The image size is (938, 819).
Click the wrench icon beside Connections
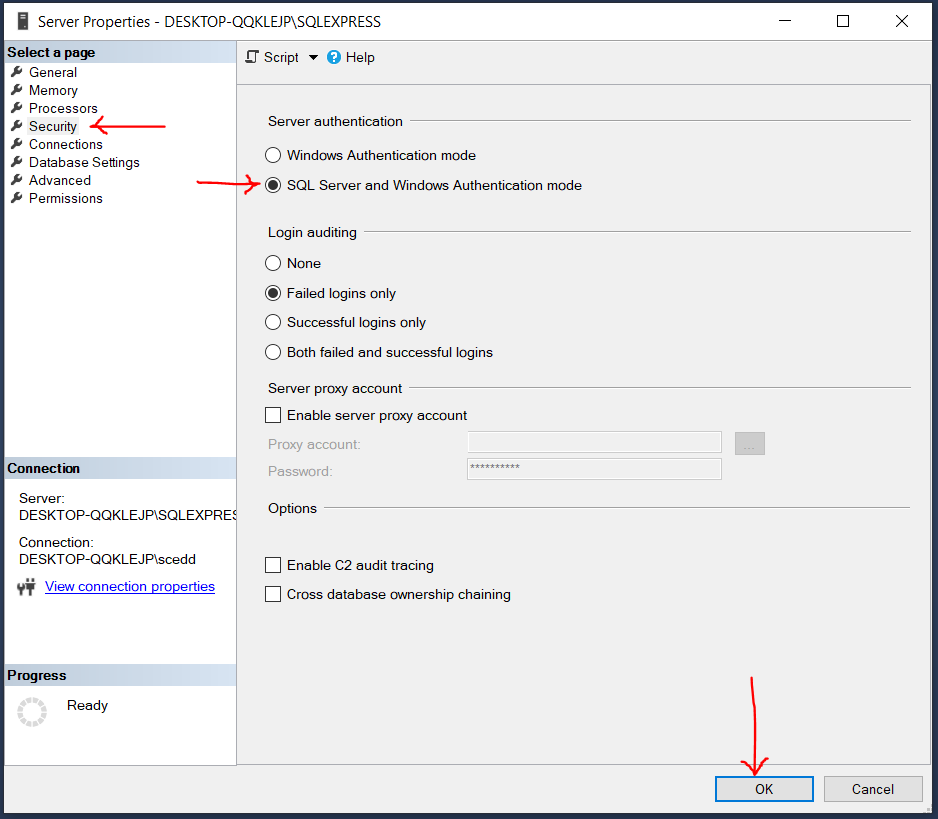pos(17,144)
